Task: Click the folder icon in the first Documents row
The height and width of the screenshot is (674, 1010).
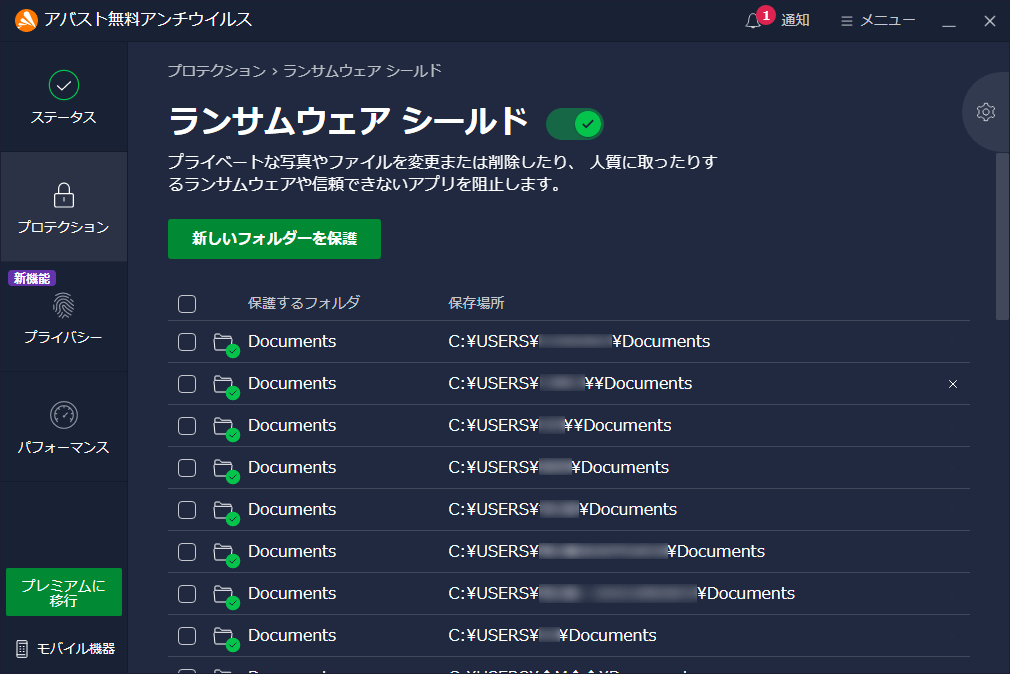Action: click(225, 343)
